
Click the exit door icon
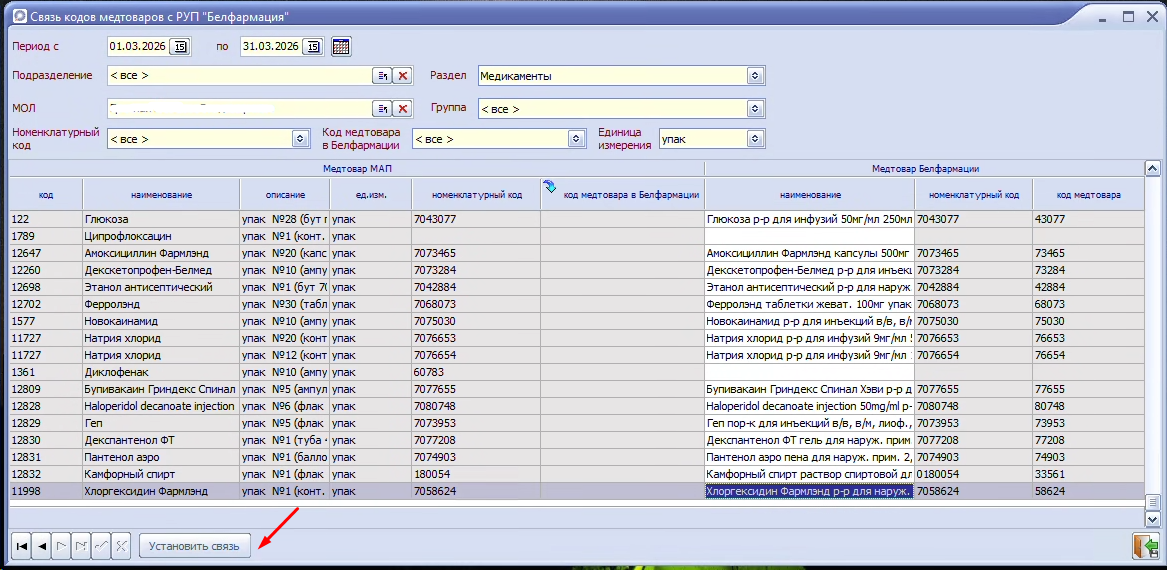1144,546
